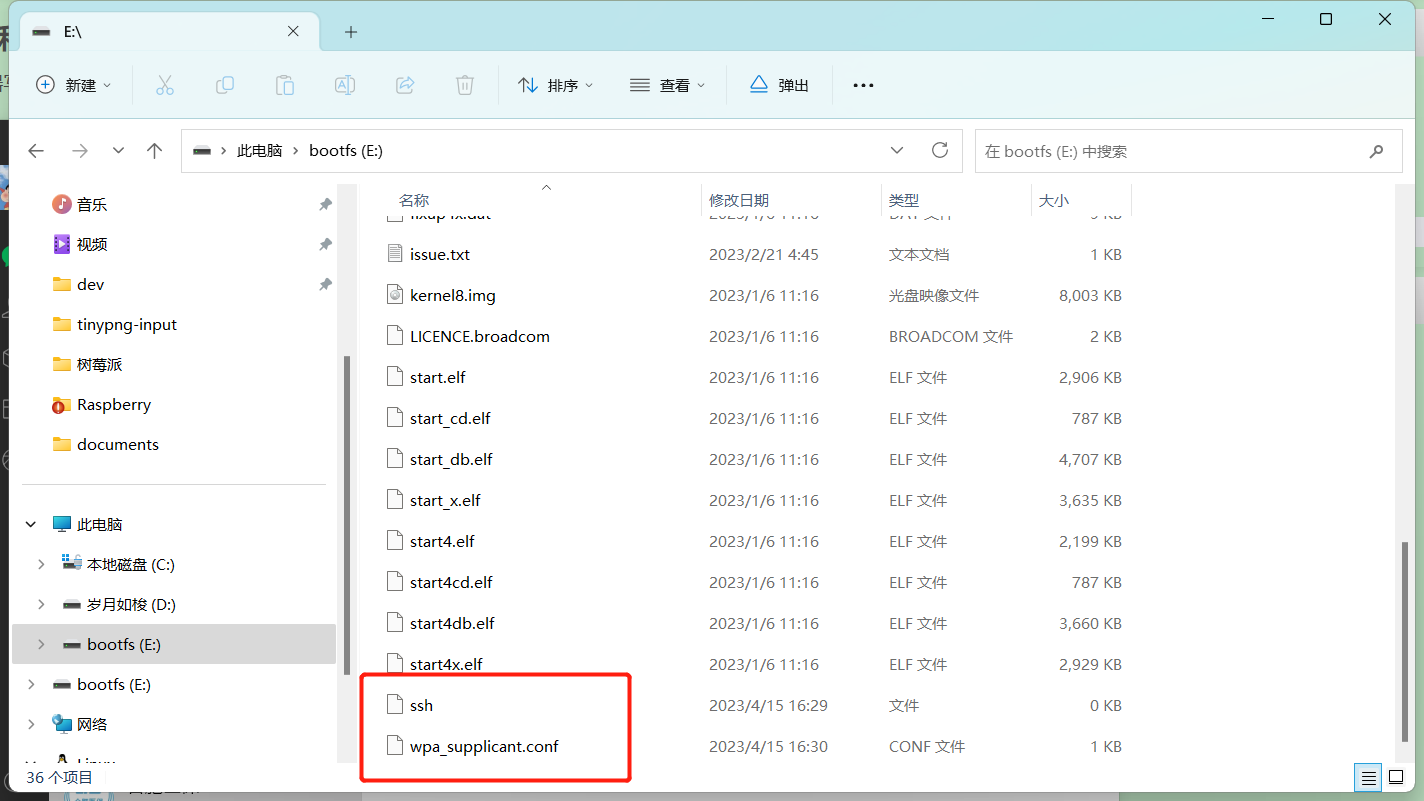Collapse the 此电脑 tree node
The image size is (1424, 801).
coord(31,524)
